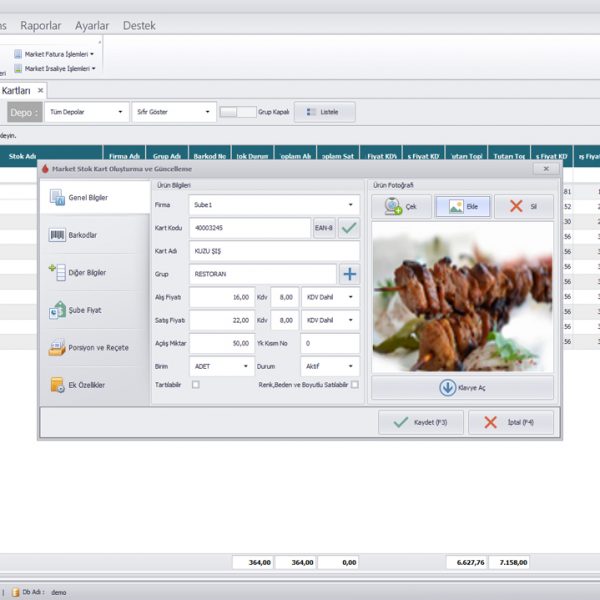The image size is (600, 600).
Task: Open the Alış Fiyatı KDV Dahil dropdown
Action: (x=330, y=297)
